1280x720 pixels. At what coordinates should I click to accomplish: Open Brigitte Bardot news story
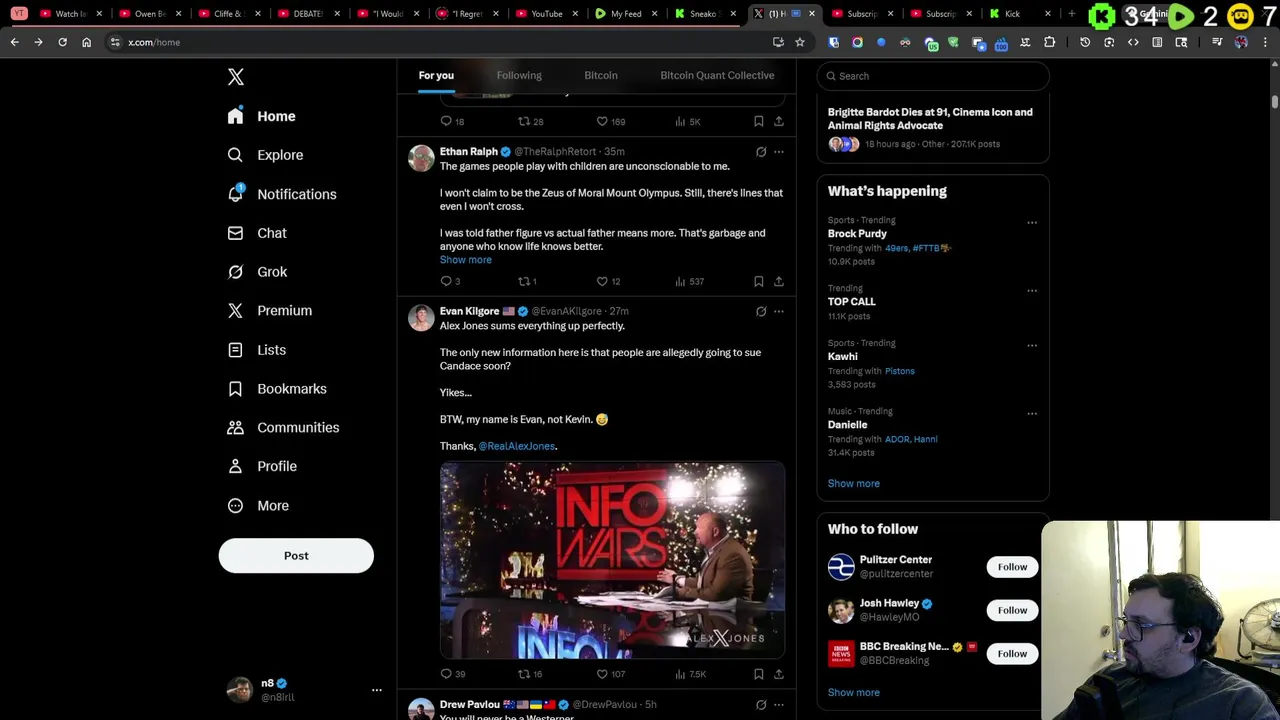(x=933, y=130)
